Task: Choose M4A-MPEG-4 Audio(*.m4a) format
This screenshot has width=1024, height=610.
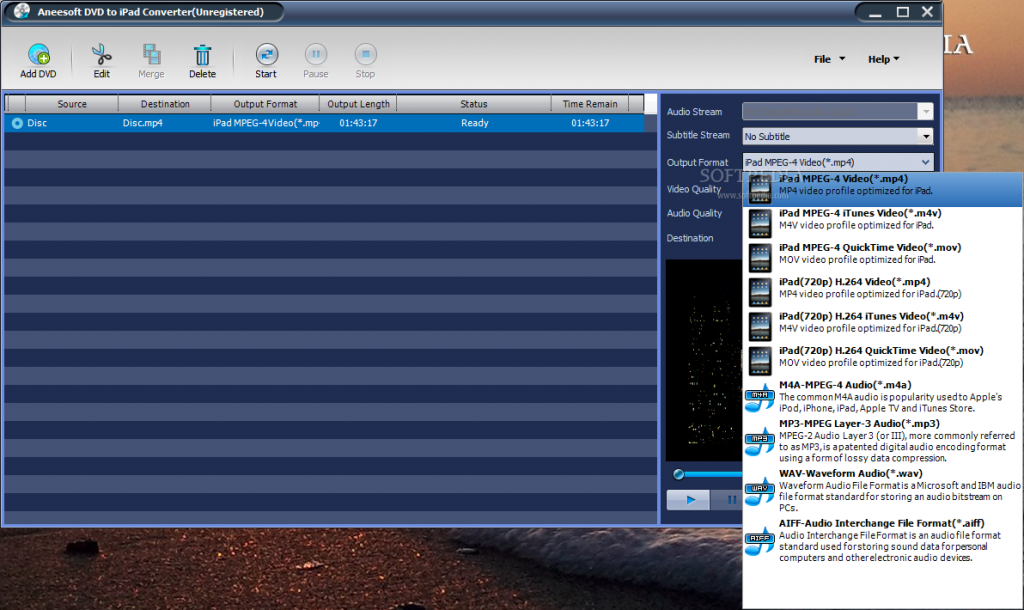Action: [x=883, y=396]
